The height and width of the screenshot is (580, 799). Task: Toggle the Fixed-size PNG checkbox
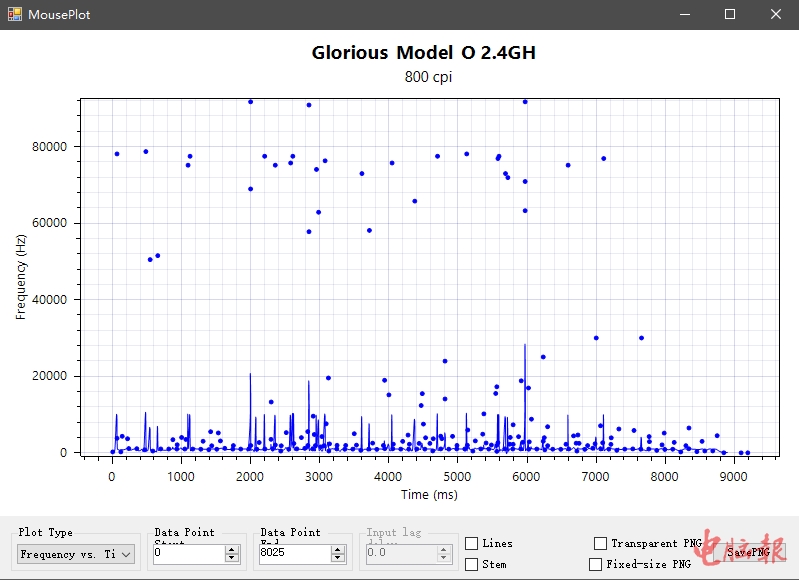click(x=596, y=565)
